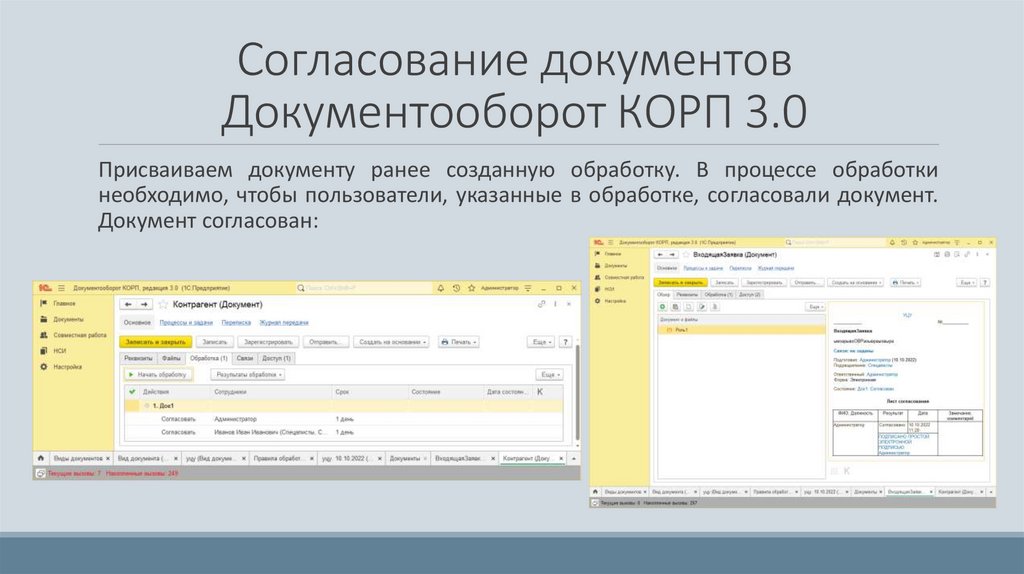
Task: Open Переписка link in Контрагент window
Action: point(236,323)
